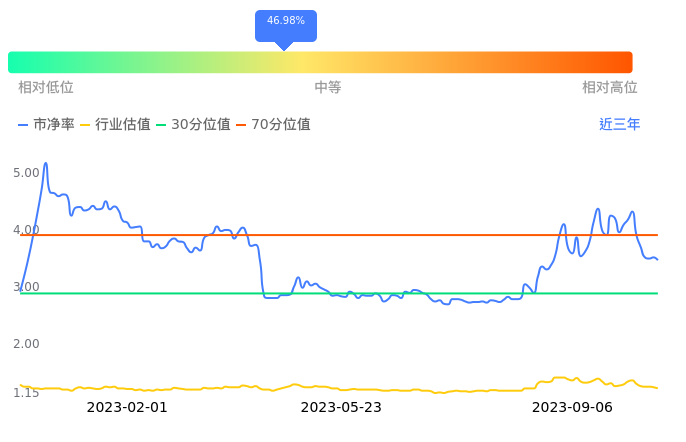686x442 pixels.
Task: Disable the 70分位值 legend entry
Action: click(x=273, y=125)
